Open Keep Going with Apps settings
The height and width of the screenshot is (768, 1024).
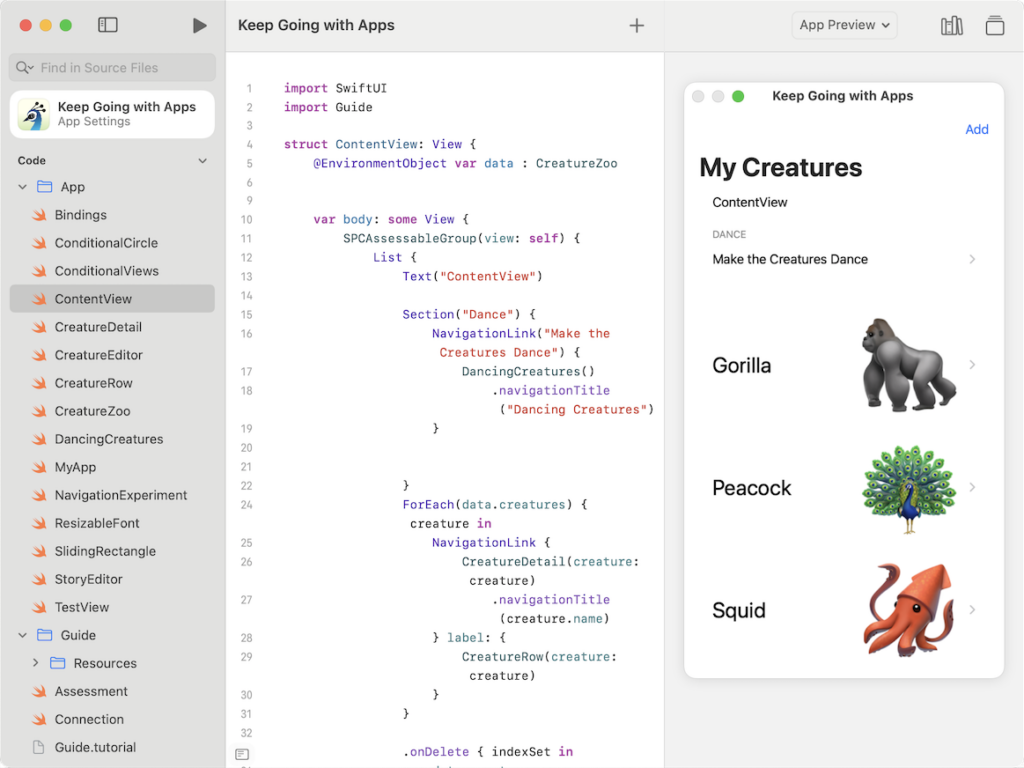click(x=112, y=114)
